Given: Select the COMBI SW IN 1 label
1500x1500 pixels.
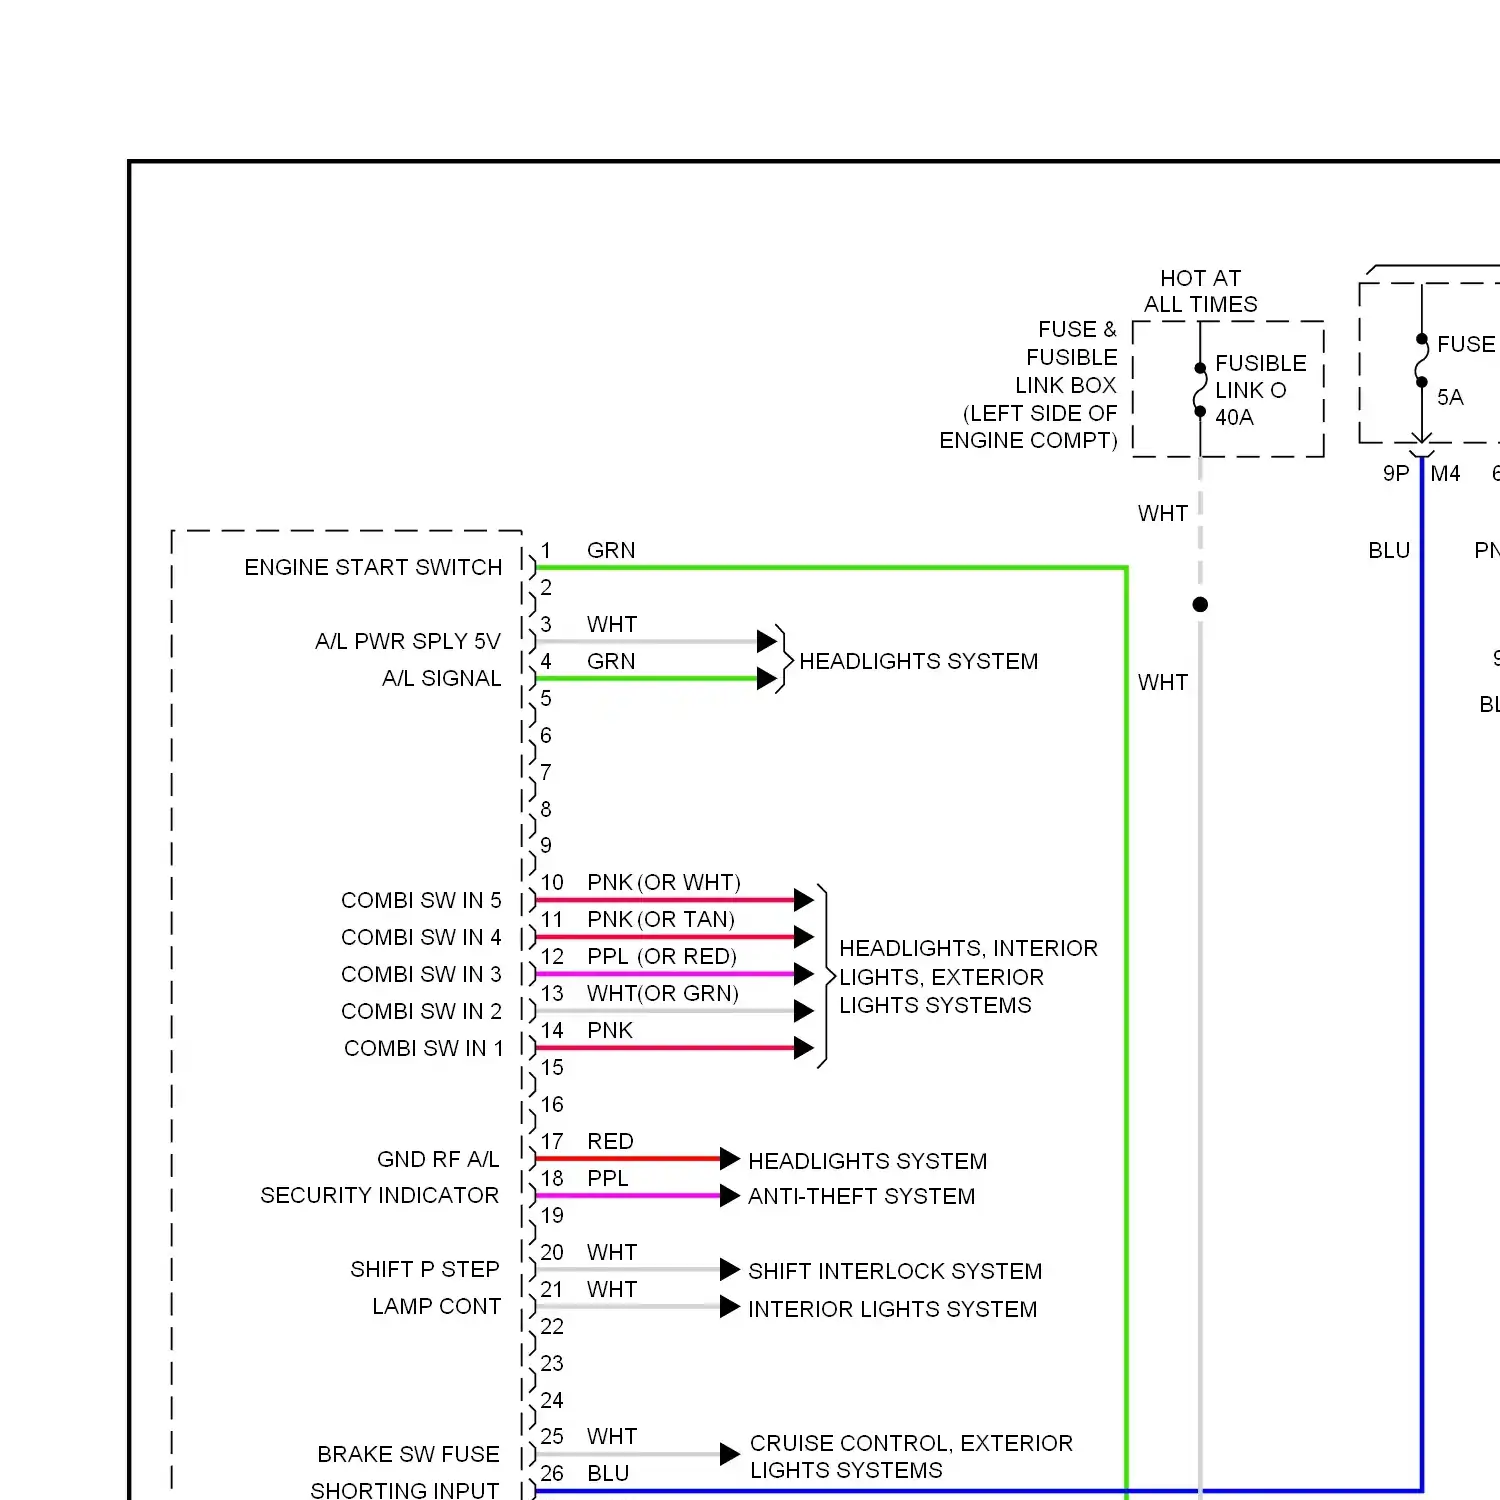Looking at the screenshot, I should 423,1049.
